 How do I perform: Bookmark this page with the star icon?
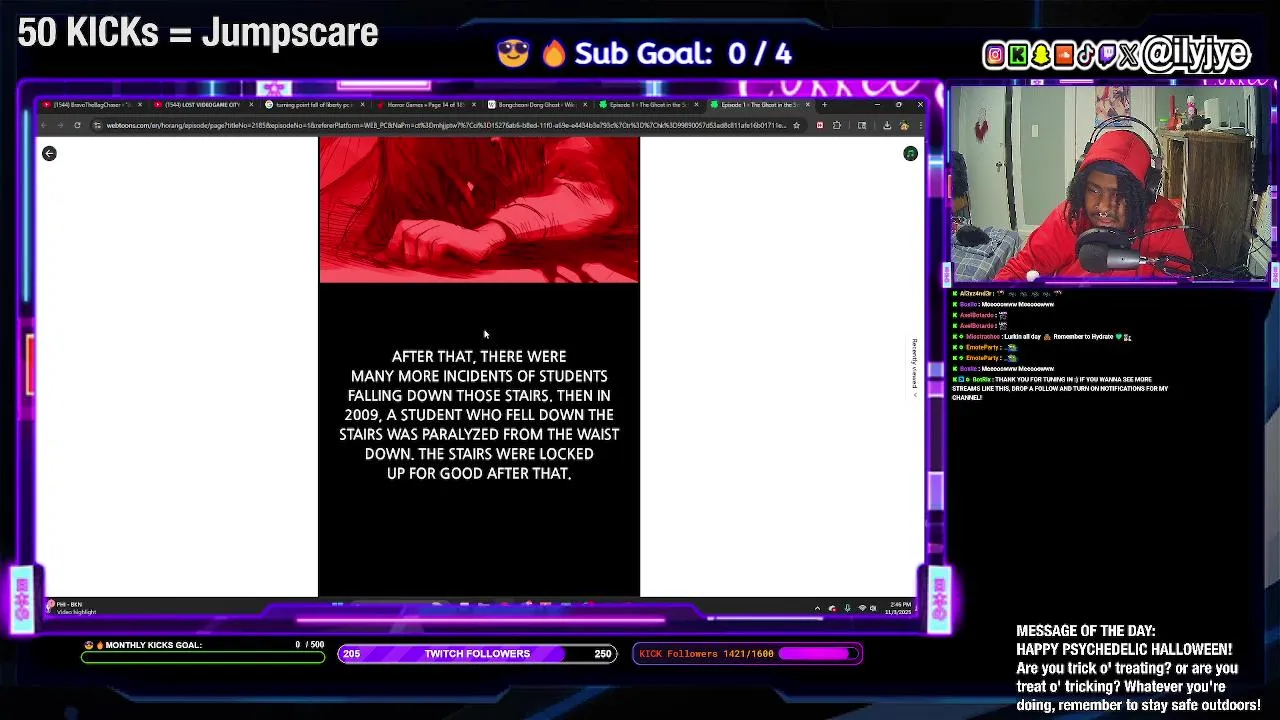(796, 125)
